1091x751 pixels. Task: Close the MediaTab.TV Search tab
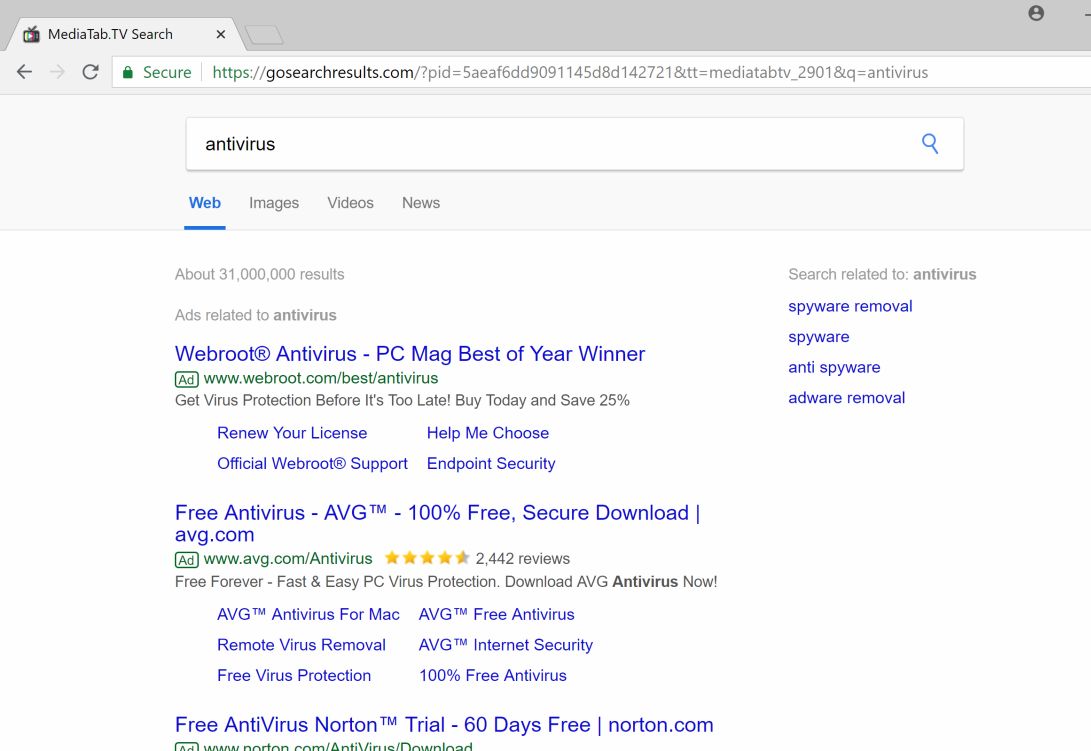[x=221, y=34]
